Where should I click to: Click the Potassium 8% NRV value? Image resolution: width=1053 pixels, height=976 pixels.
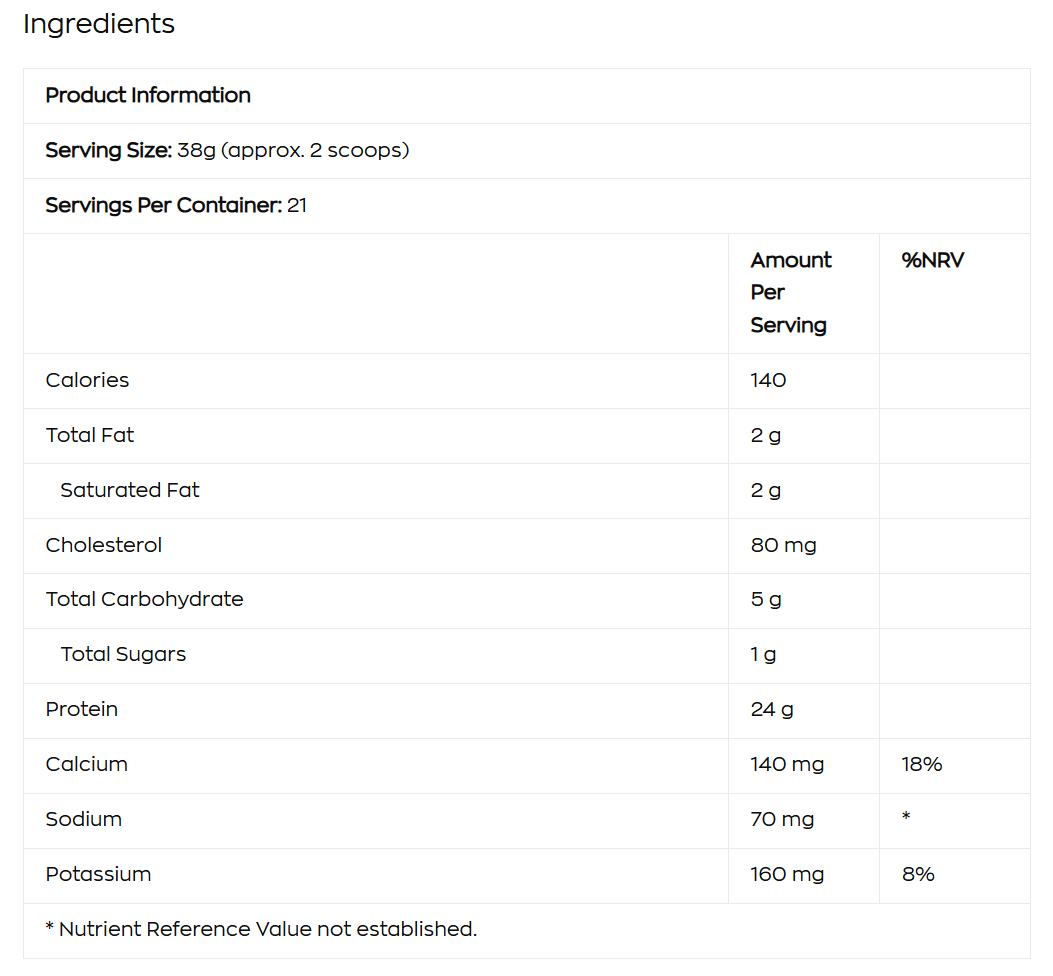(x=917, y=874)
